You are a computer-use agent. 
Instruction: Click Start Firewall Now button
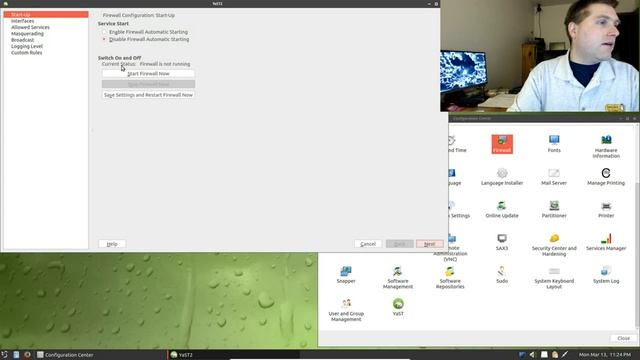(148, 73)
